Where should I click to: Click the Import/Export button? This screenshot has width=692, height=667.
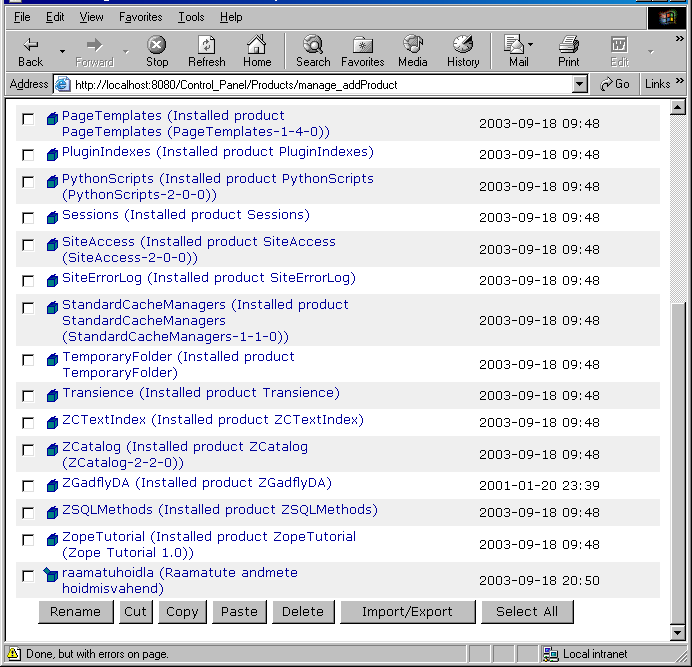click(x=407, y=611)
